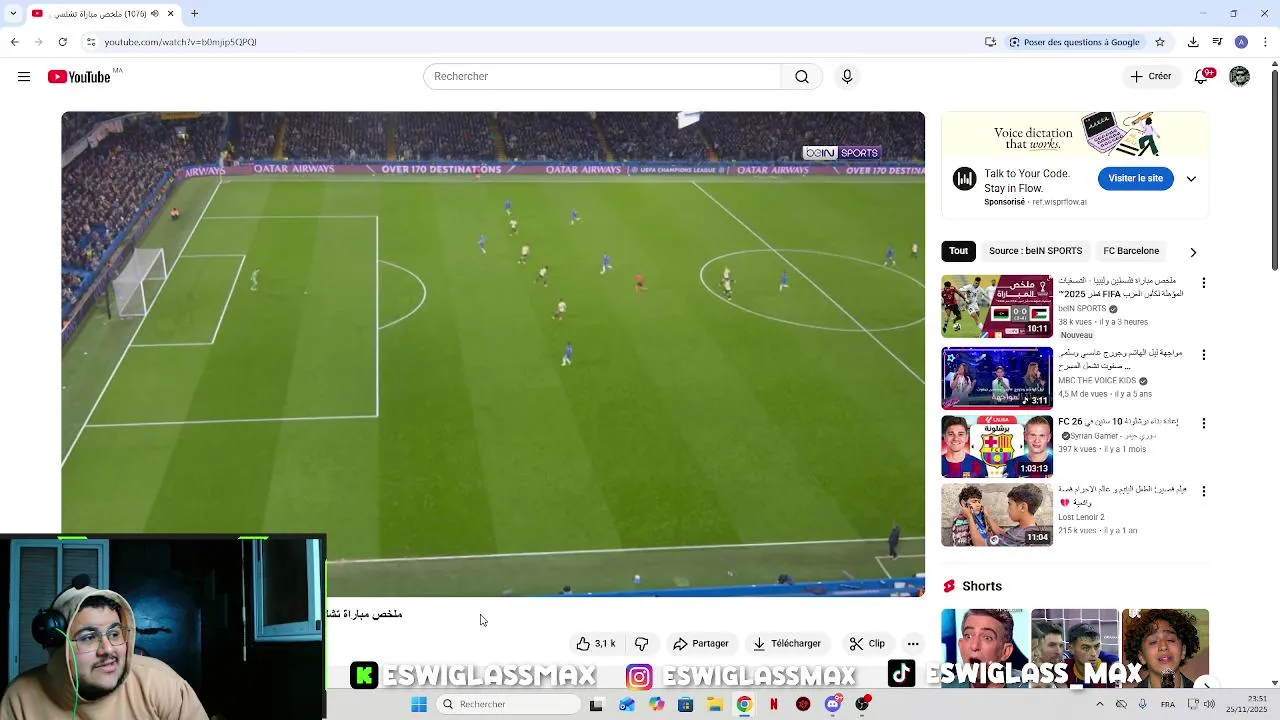
Task: Open the media controls icon in Chrome
Action: 1217,42
